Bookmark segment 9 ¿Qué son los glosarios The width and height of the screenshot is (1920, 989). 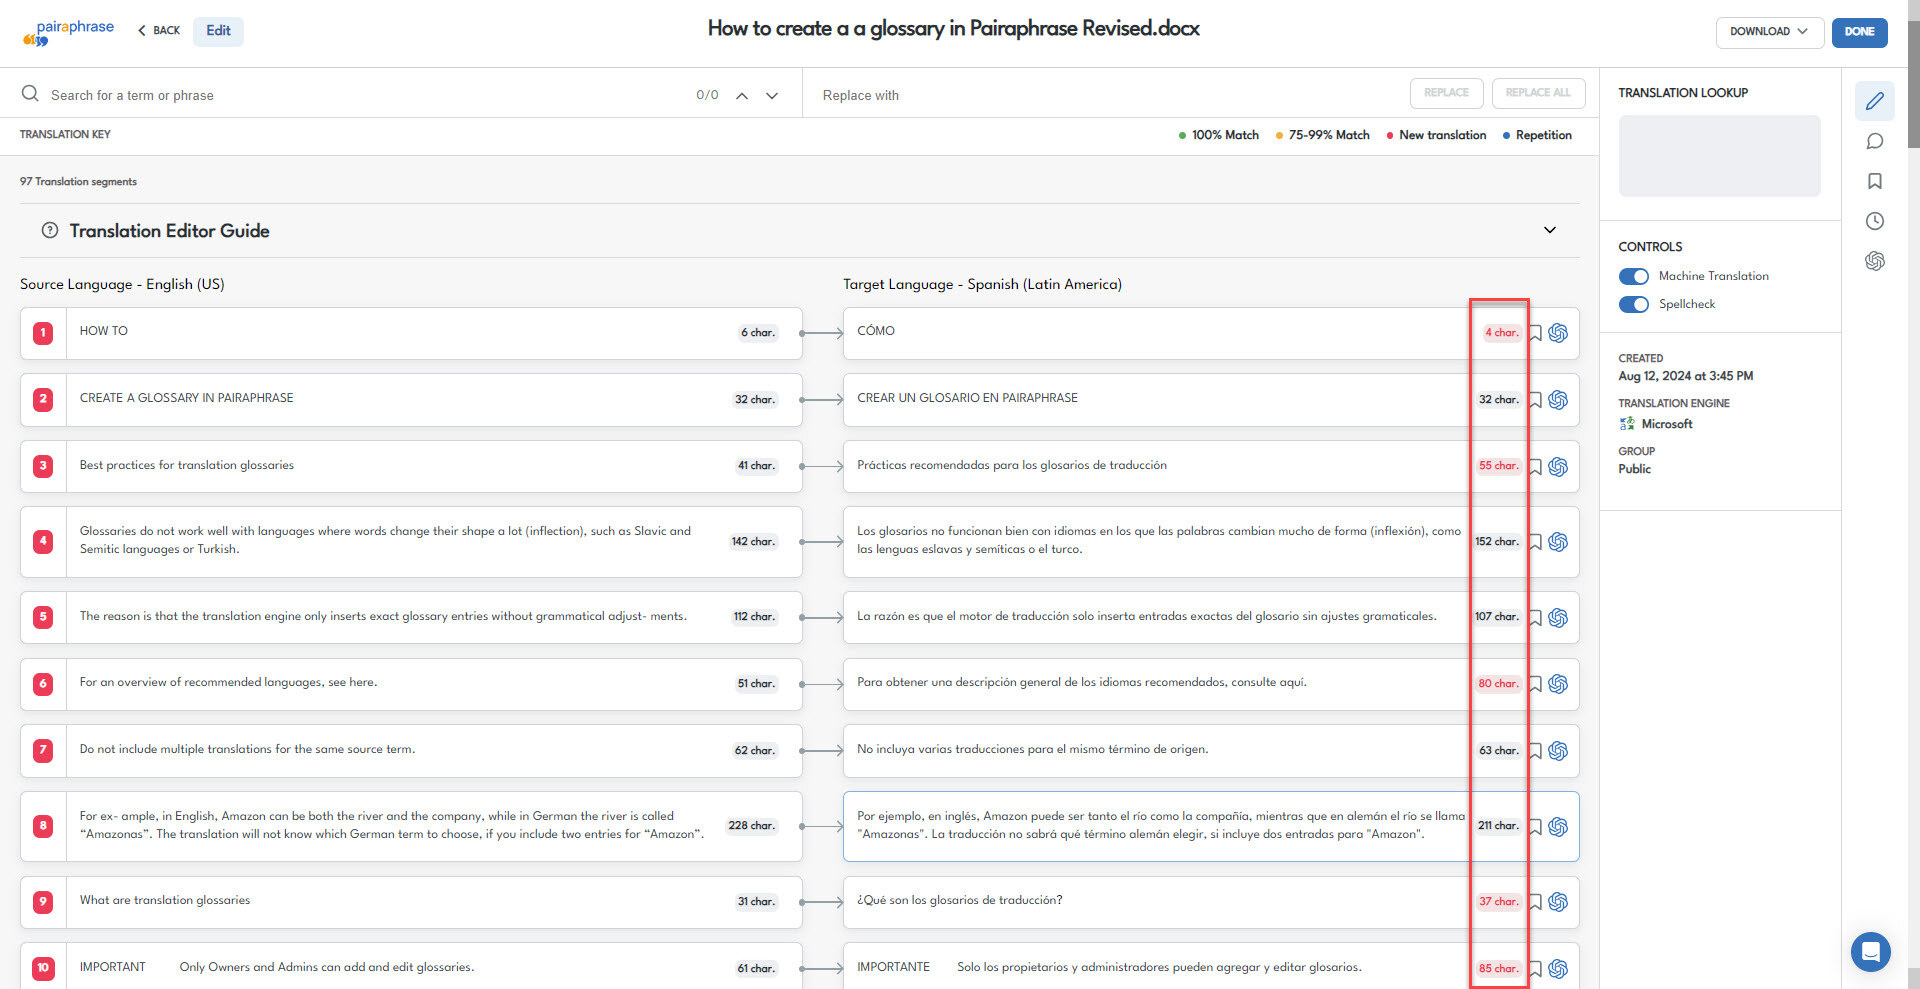[x=1535, y=902]
